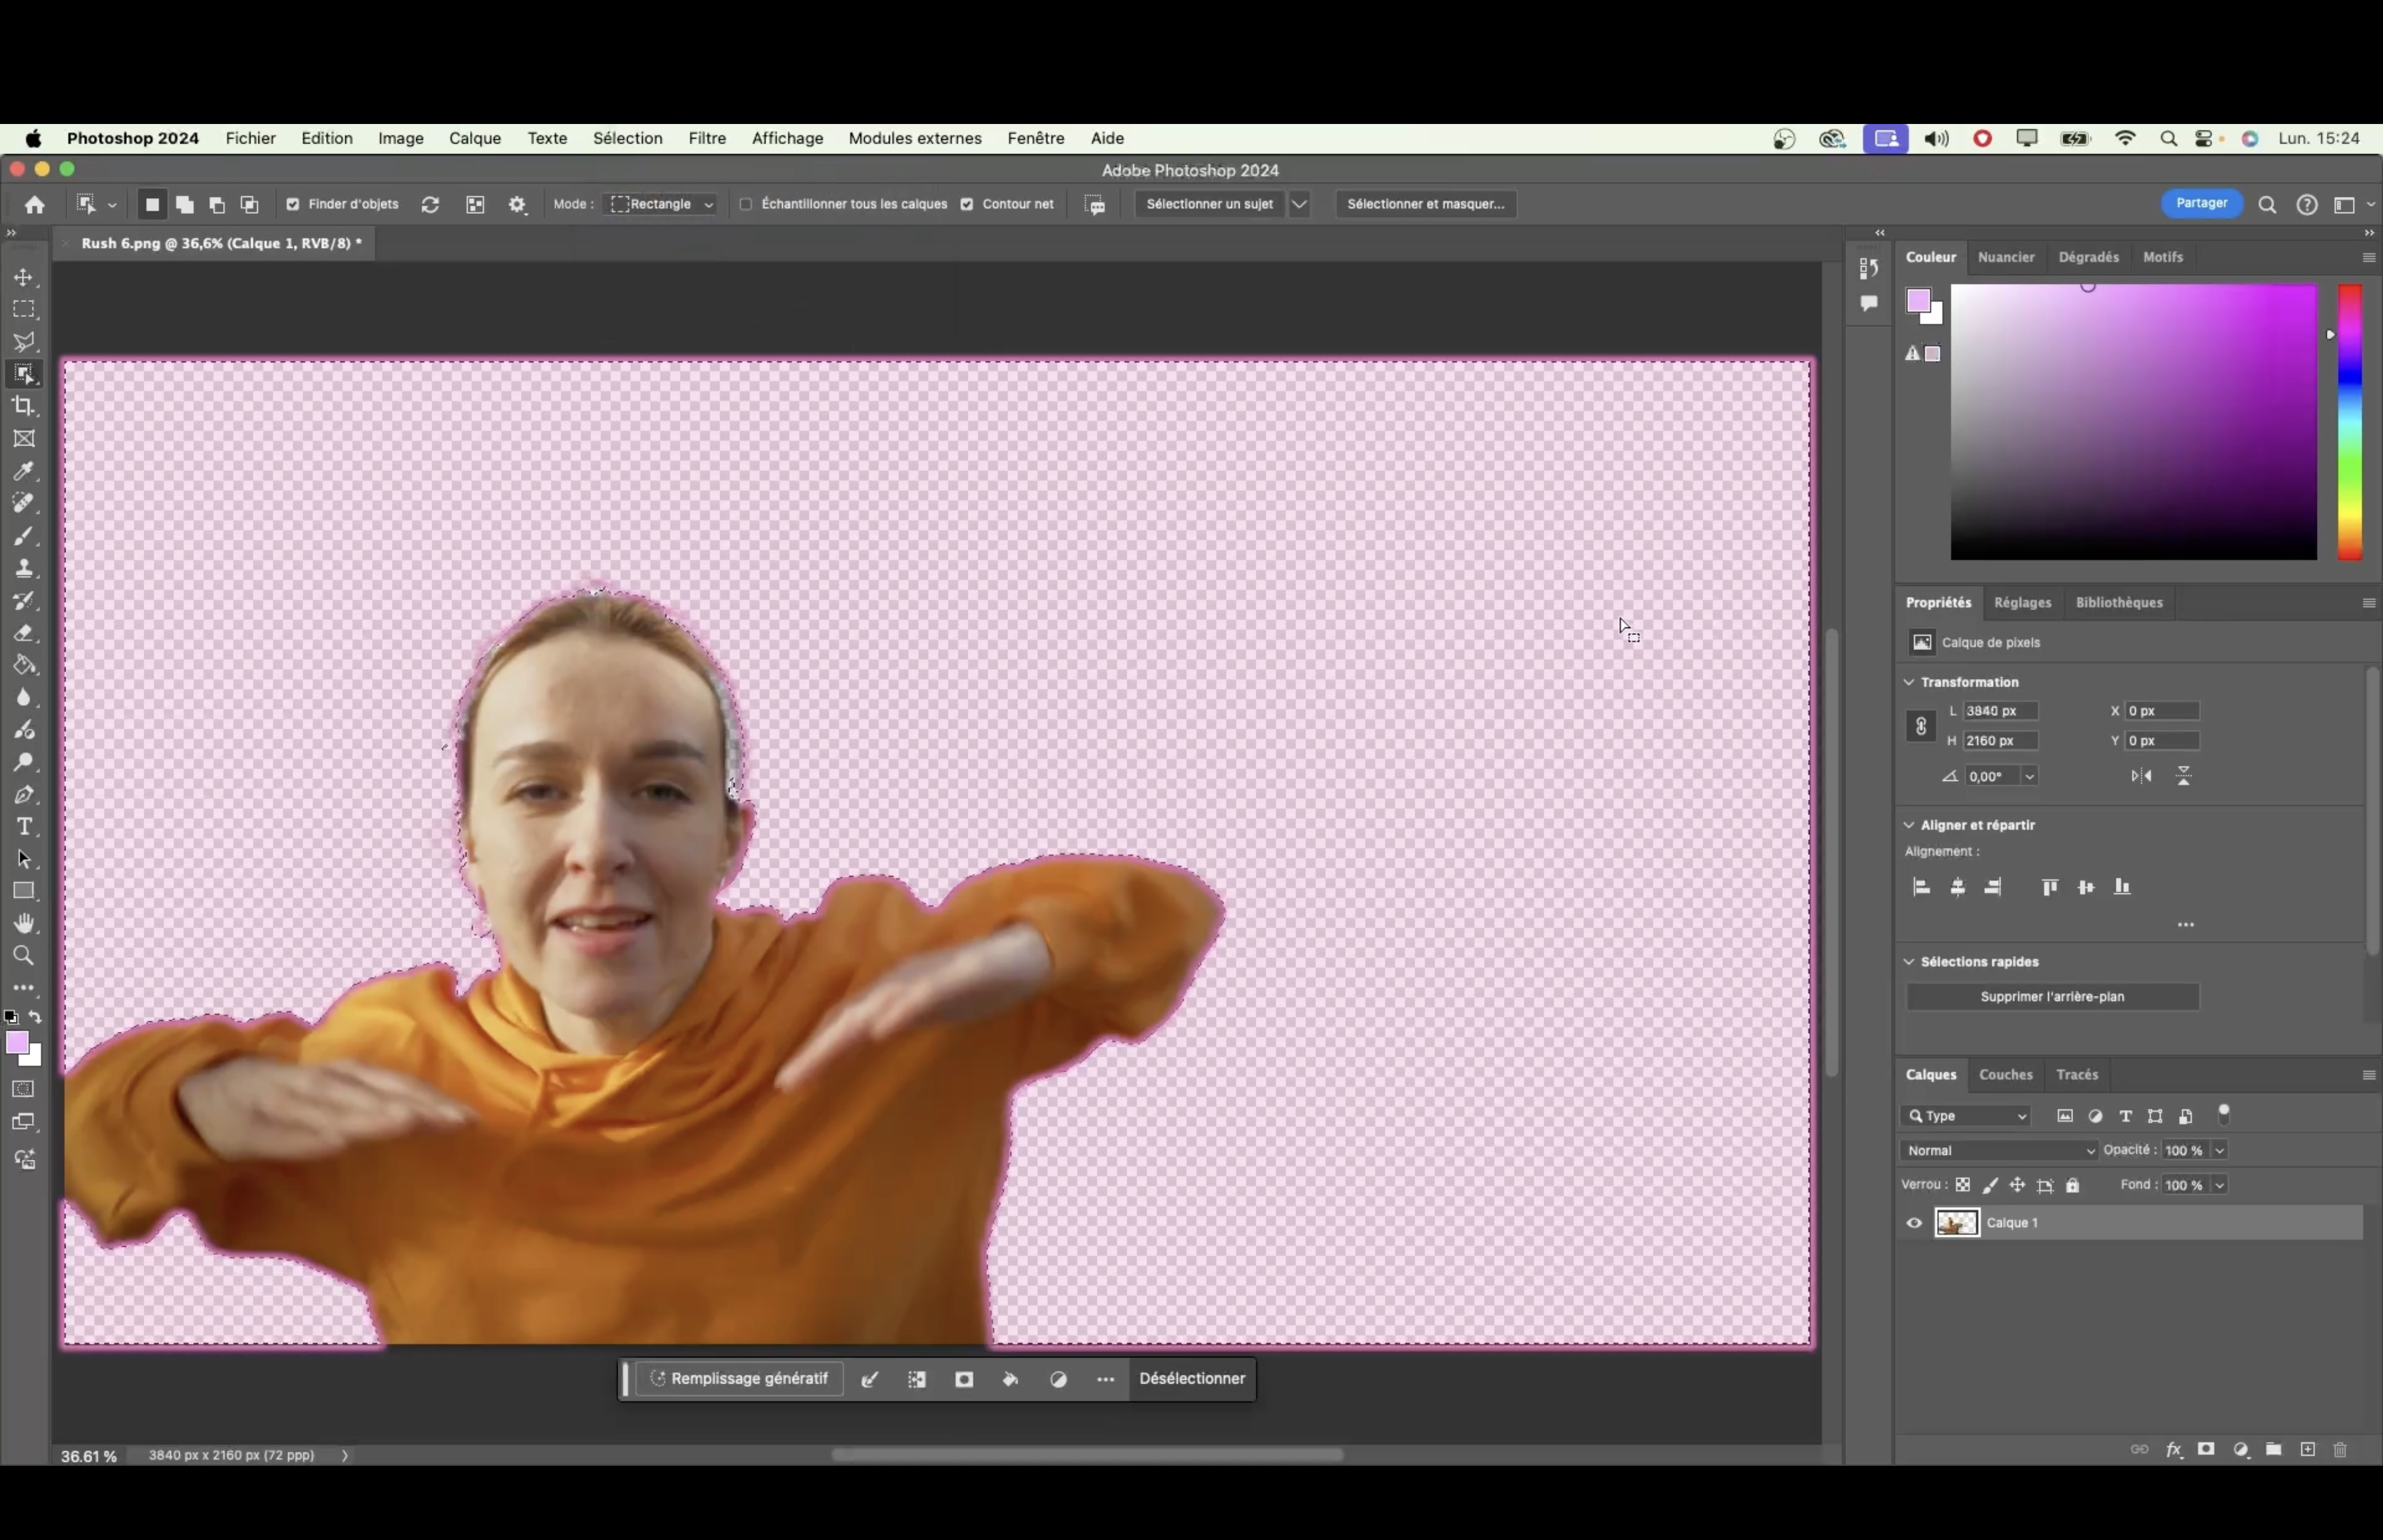Open the Normal blend mode dropdown

[1999, 1150]
